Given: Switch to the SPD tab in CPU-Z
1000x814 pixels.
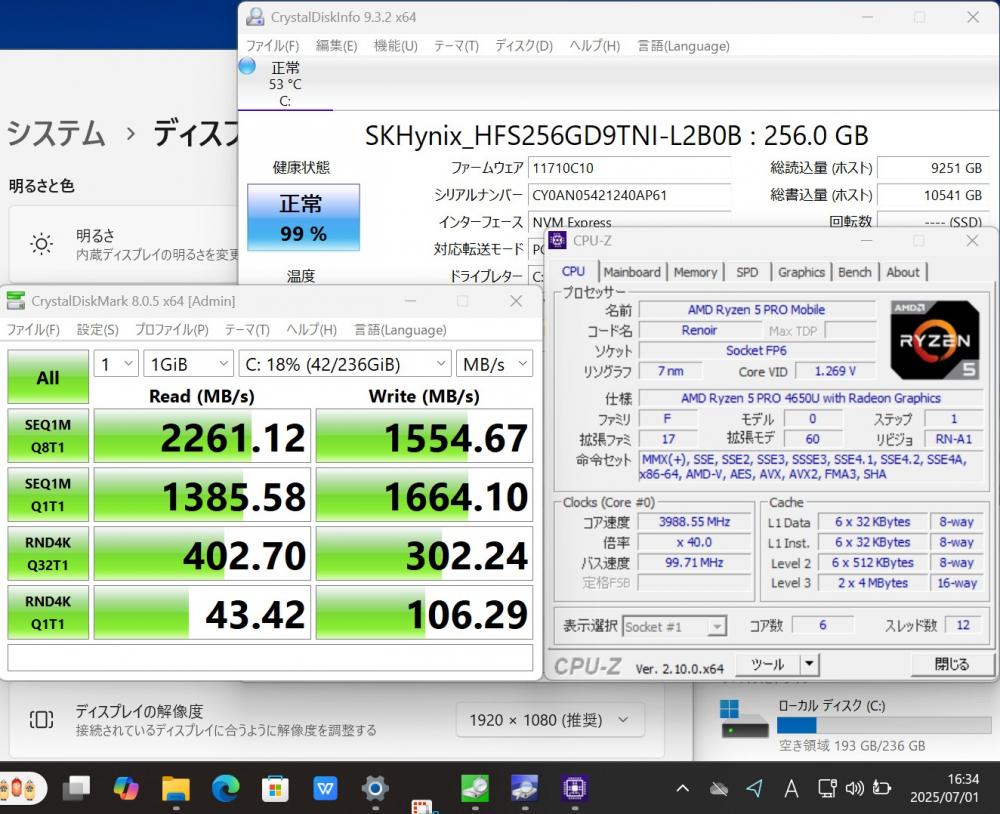Looking at the screenshot, I should (747, 272).
